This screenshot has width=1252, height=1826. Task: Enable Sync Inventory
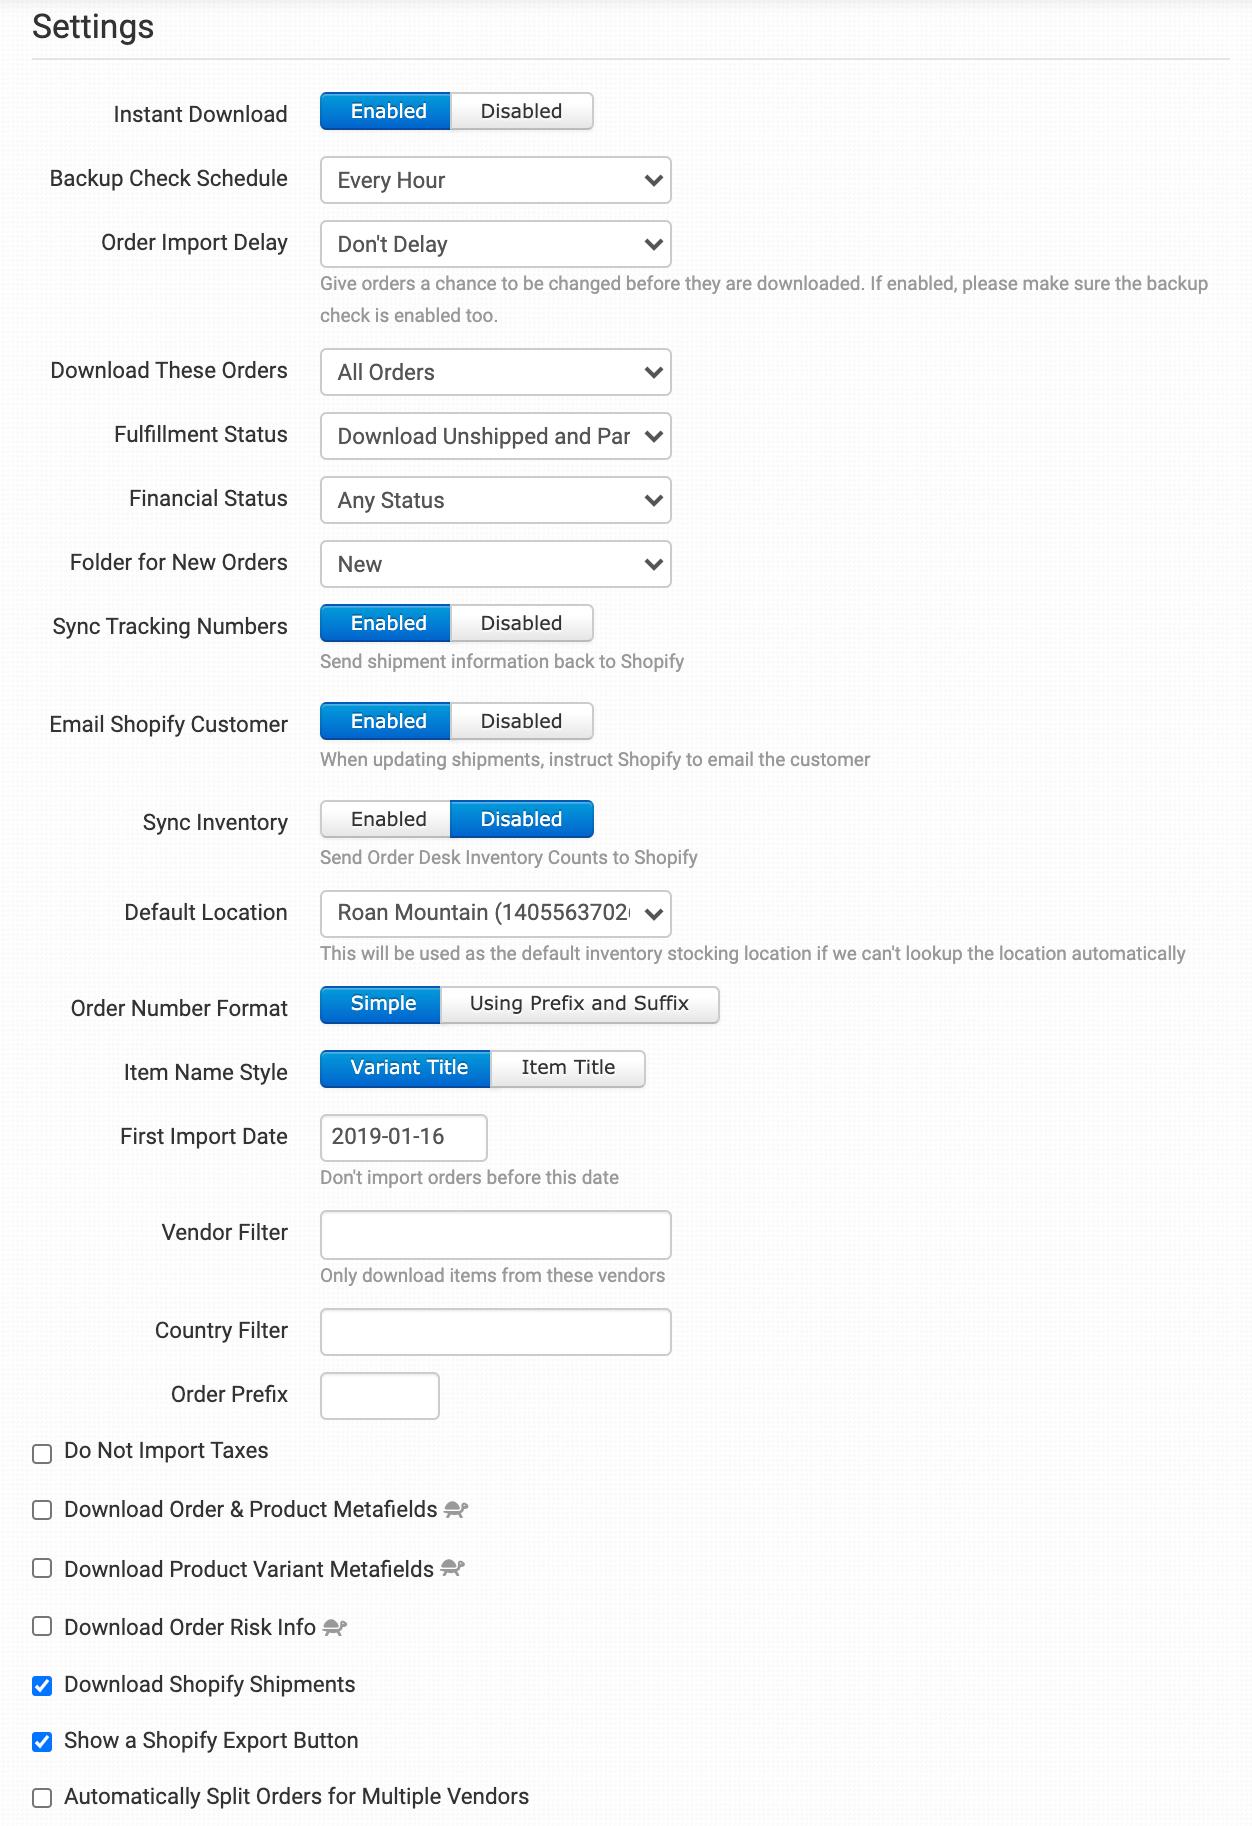[388, 819]
